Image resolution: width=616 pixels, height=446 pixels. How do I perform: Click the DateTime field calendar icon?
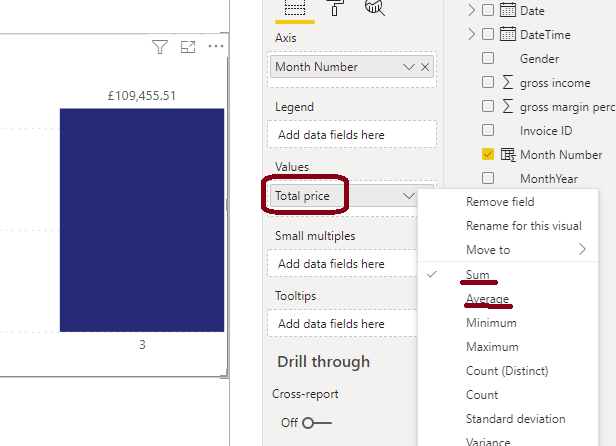[x=508, y=34]
